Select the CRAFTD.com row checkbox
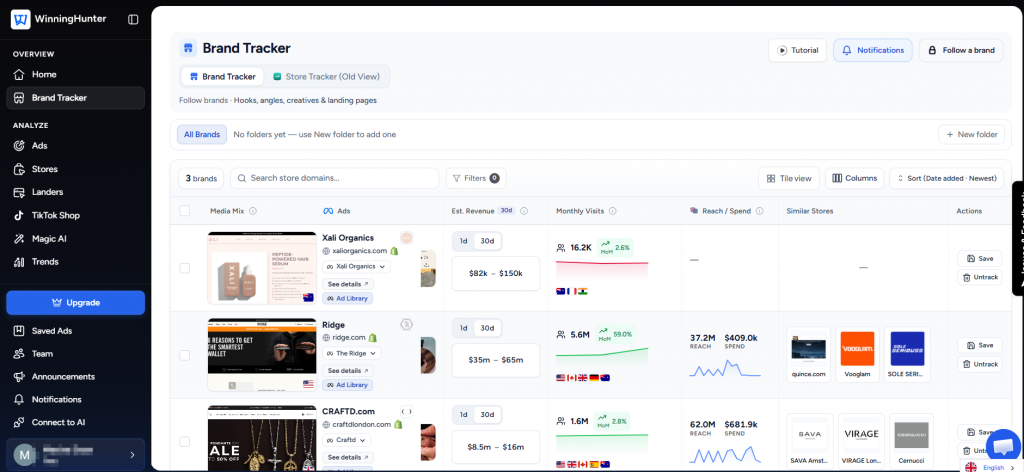 point(185,442)
